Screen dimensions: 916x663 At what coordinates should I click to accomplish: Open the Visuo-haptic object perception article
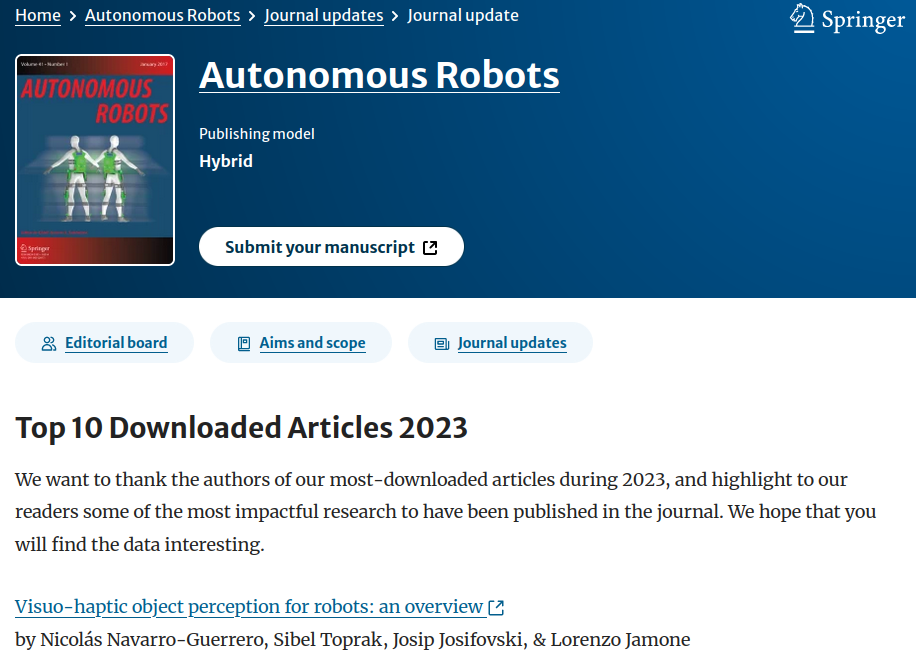tap(249, 607)
